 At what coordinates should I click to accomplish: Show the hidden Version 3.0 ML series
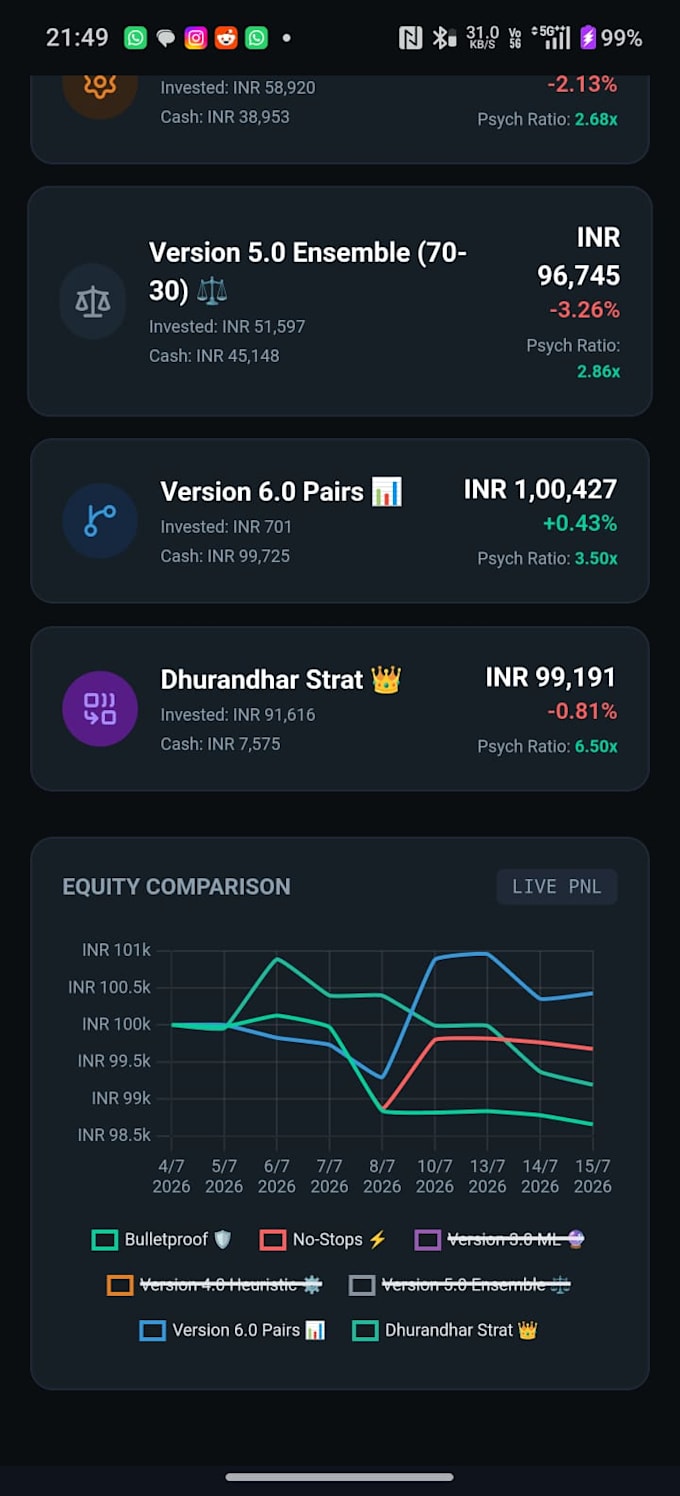(x=499, y=1240)
